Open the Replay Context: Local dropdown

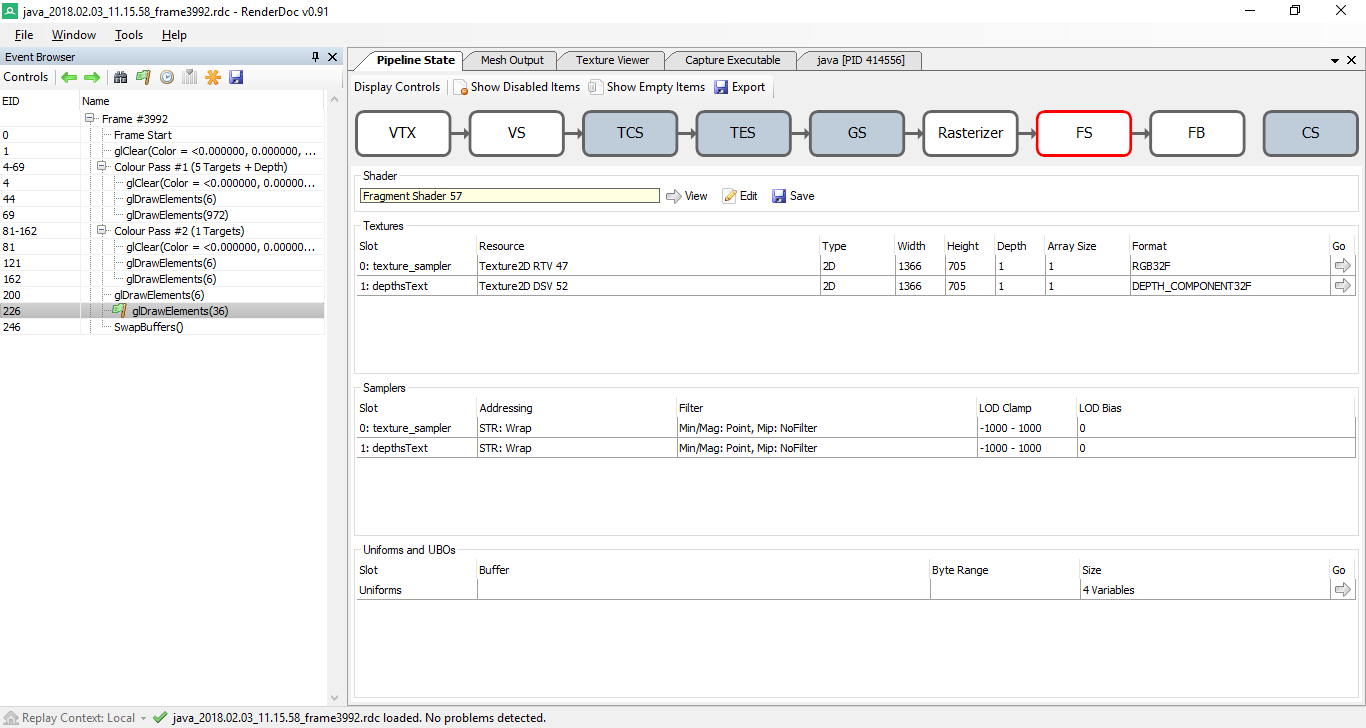tap(144, 718)
